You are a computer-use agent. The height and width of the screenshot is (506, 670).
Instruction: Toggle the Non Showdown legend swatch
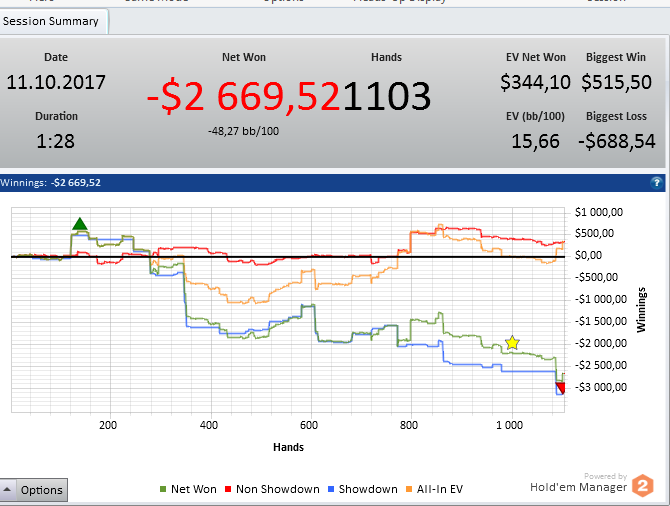pyautogui.click(x=228, y=489)
